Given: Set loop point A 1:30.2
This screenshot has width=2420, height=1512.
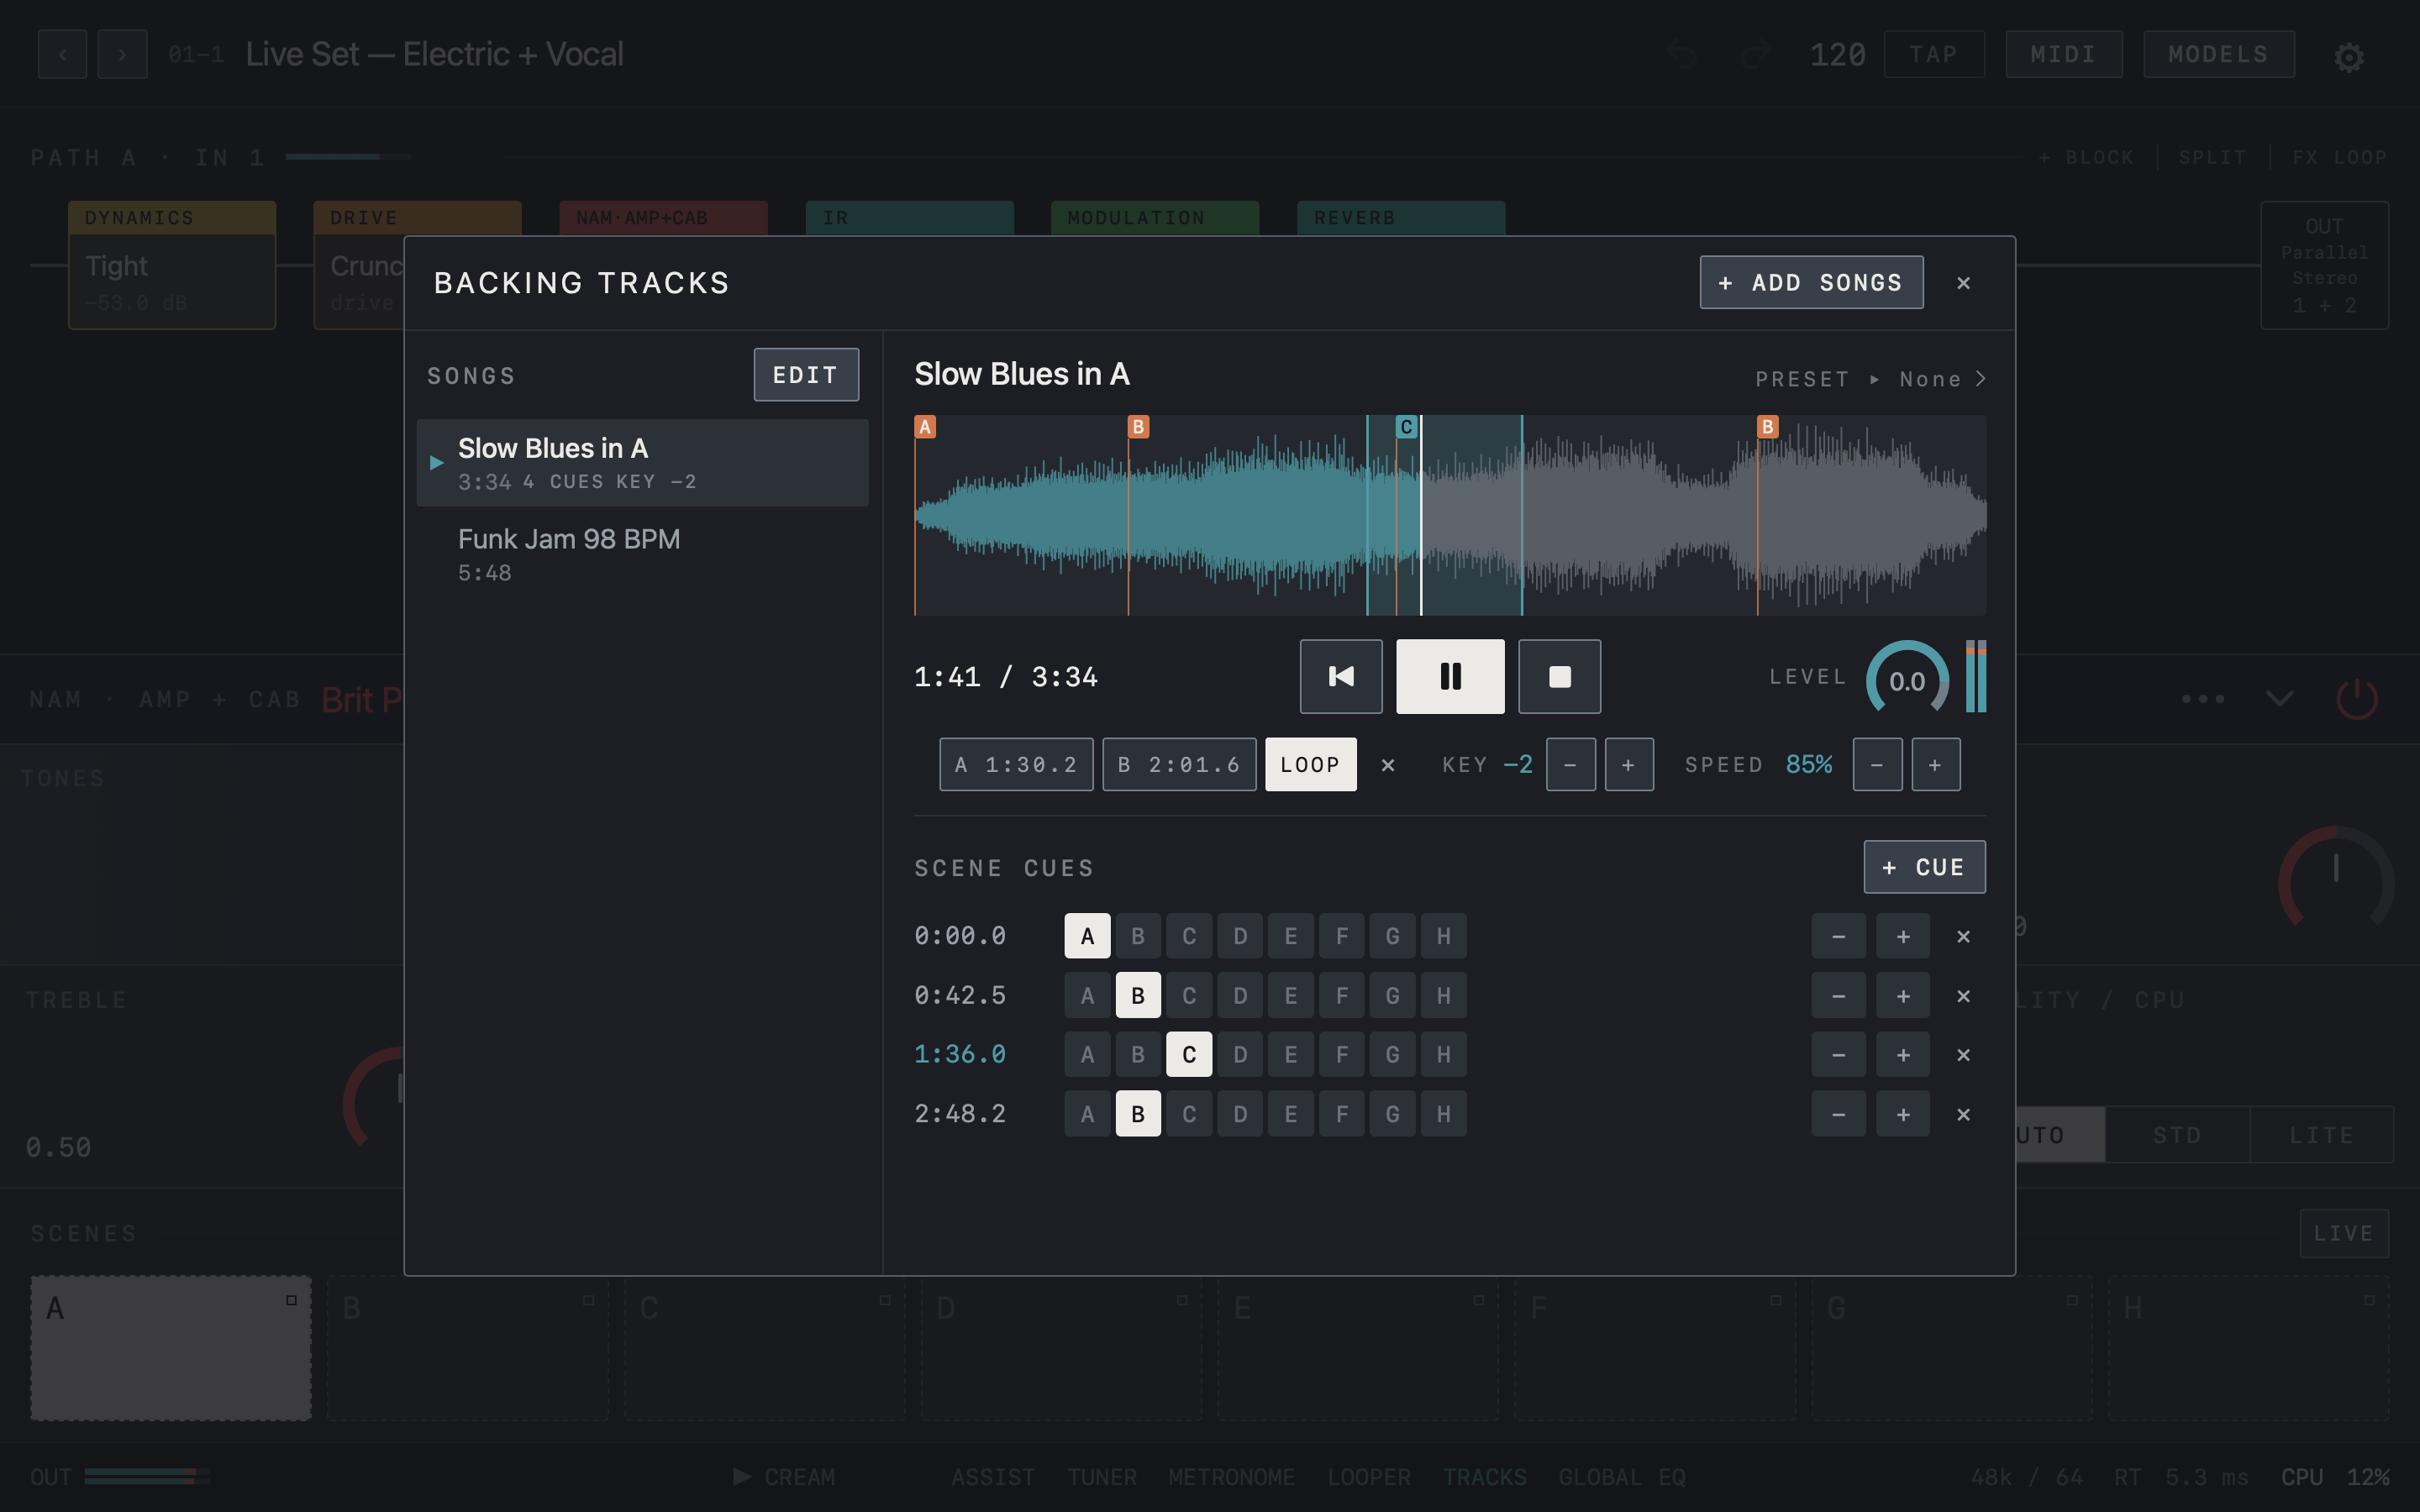Looking at the screenshot, I should (x=1016, y=765).
